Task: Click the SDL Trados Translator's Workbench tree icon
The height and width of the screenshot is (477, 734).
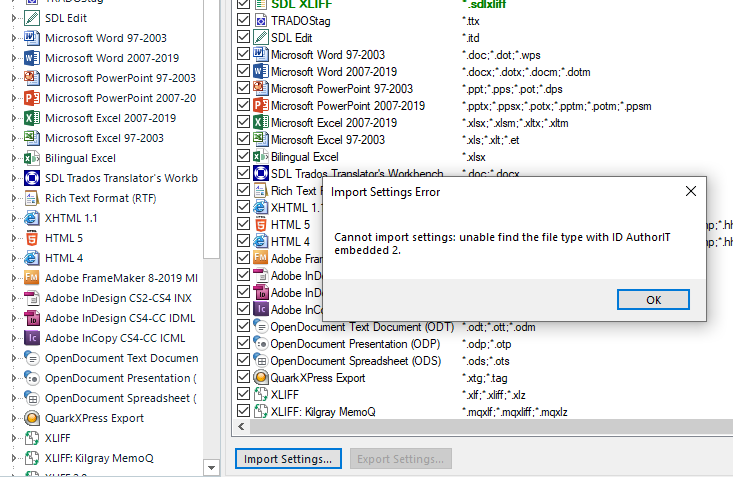Action: point(32,178)
